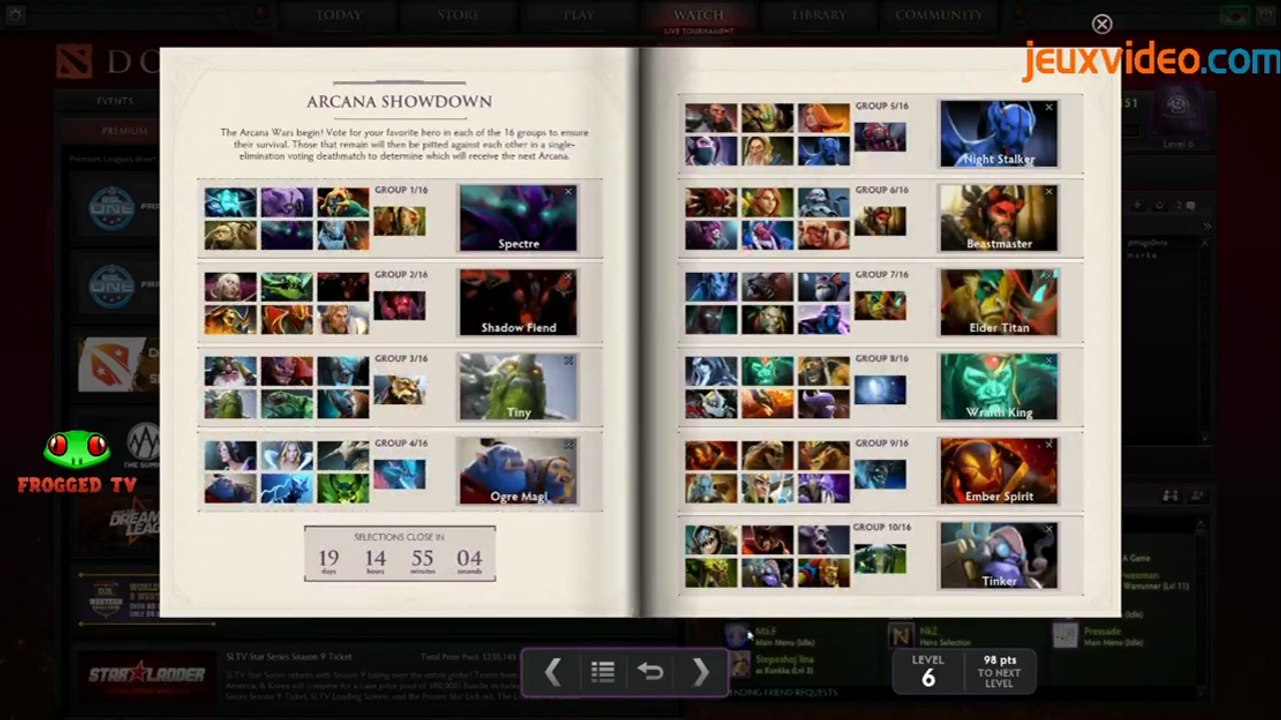Open the compendium table of contents icon
1281x720 pixels.
tap(602, 673)
